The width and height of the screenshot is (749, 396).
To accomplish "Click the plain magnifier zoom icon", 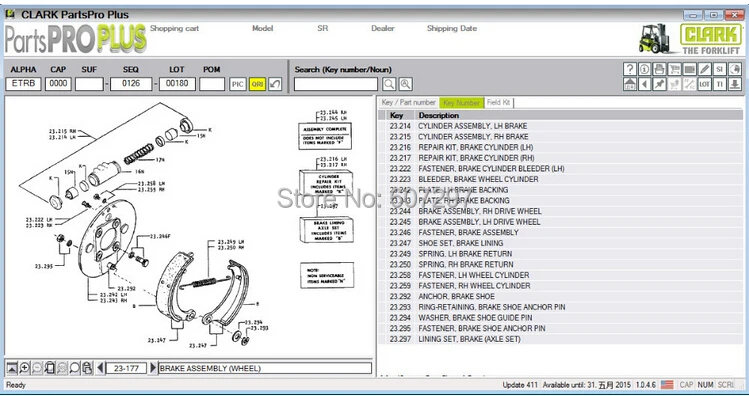I will coord(75,368).
